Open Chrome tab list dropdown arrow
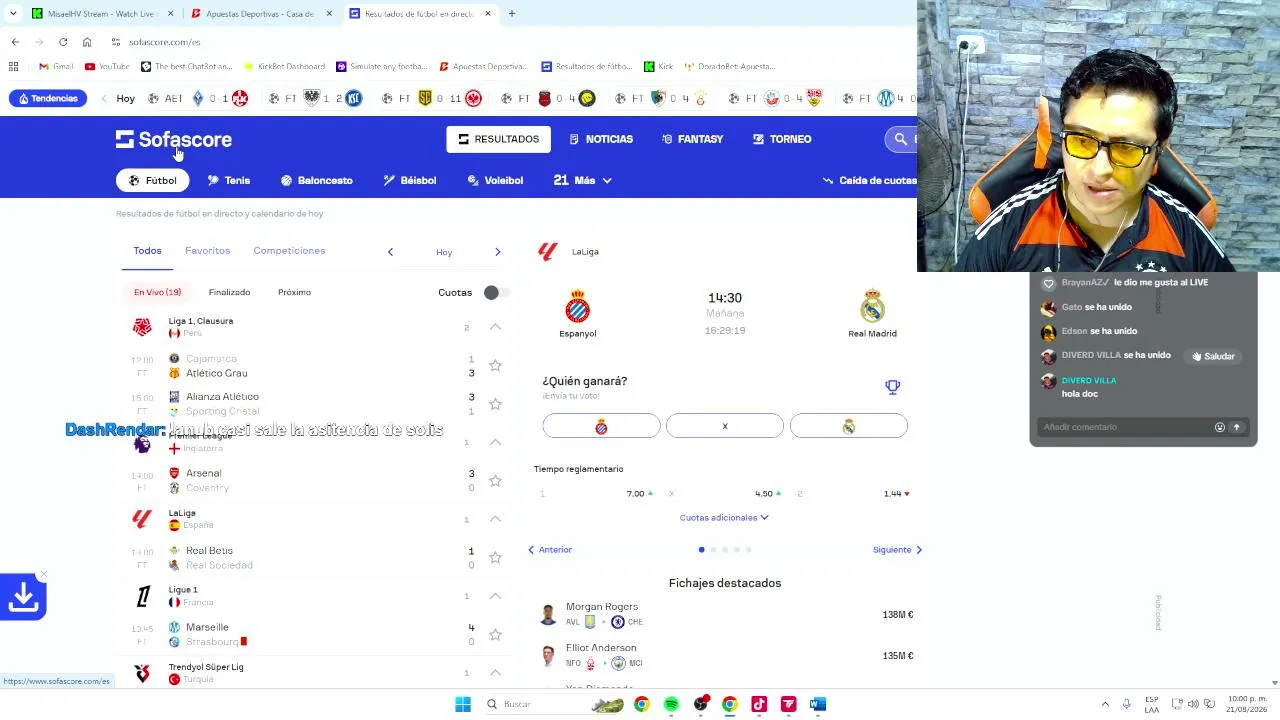This screenshot has height=720, width=1280. click(13, 14)
